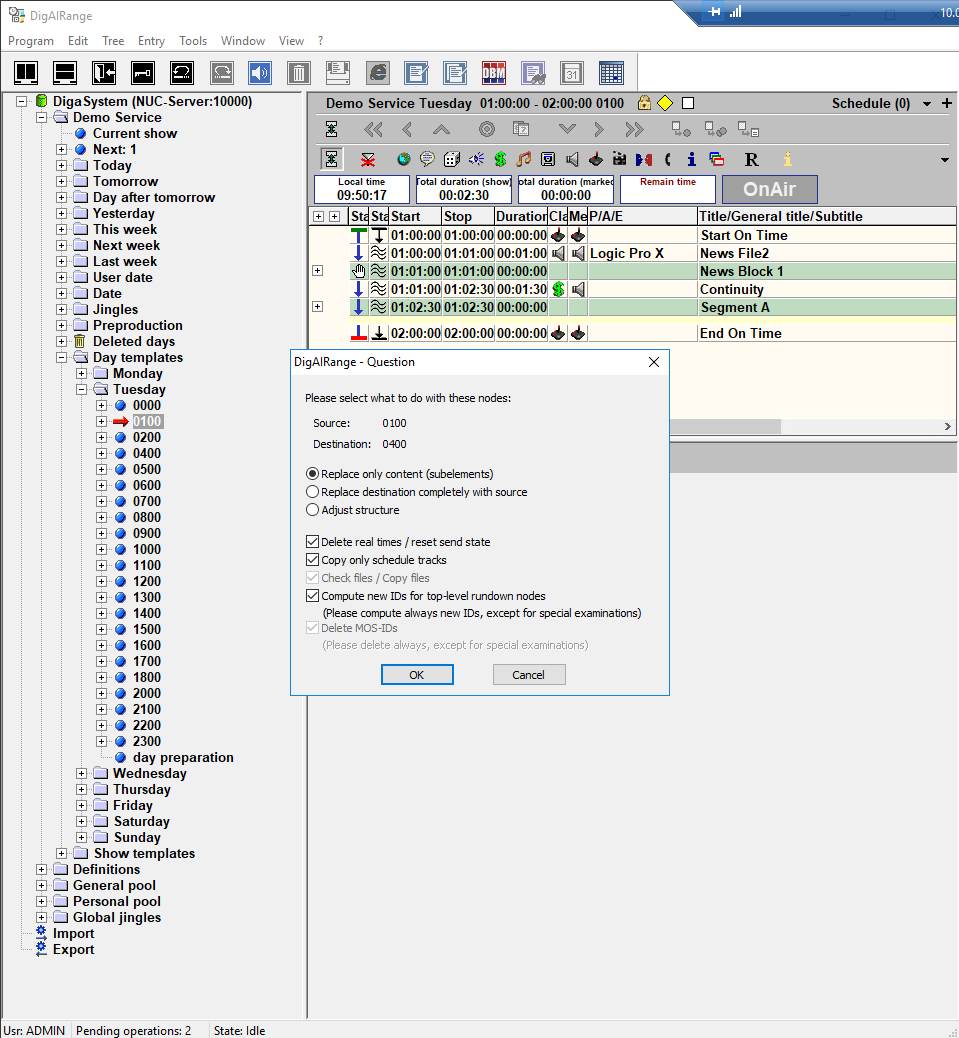
Task: Click the music notes icon
Action: [x=524, y=159]
